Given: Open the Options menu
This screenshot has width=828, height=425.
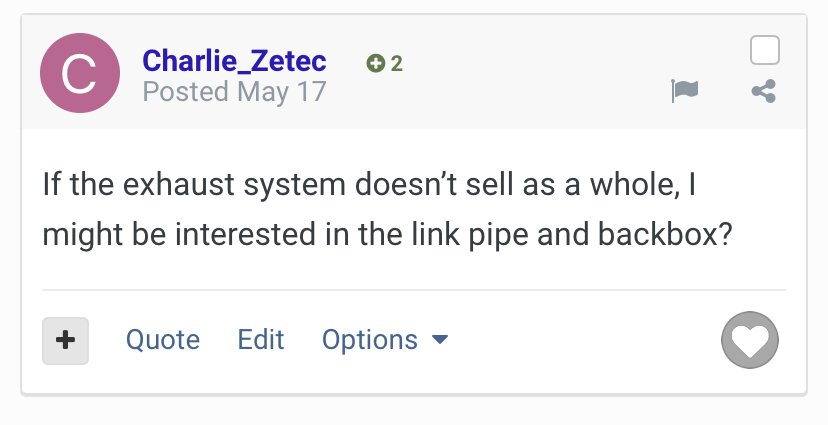Looking at the screenshot, I should click(x=385, y=339).
